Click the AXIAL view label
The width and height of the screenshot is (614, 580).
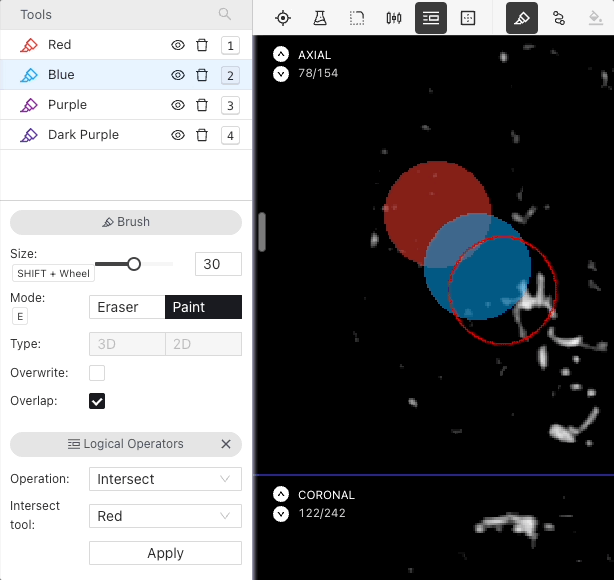coord(314,55)
